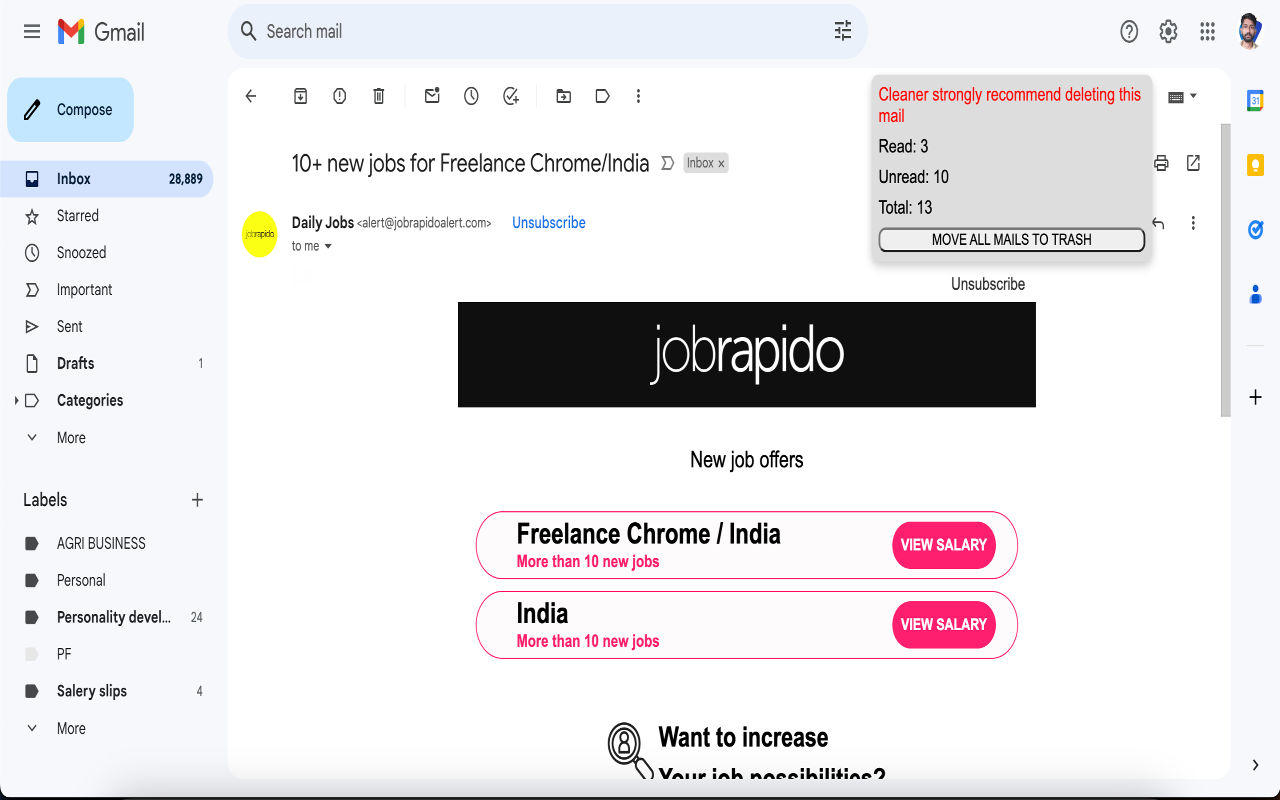Switch to the Important folder
The height and width of the screenshot is (800, 1280).
tap(82, 289)
